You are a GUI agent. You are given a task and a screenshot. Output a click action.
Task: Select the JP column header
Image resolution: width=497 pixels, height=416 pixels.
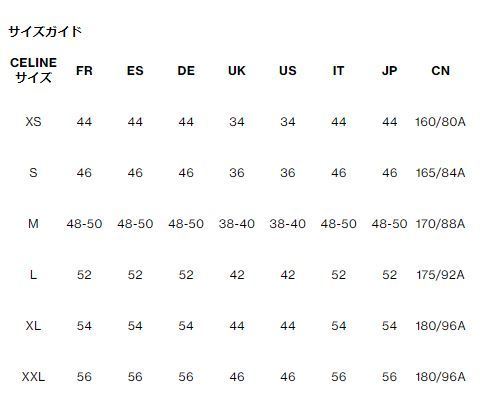pos(389,71)
